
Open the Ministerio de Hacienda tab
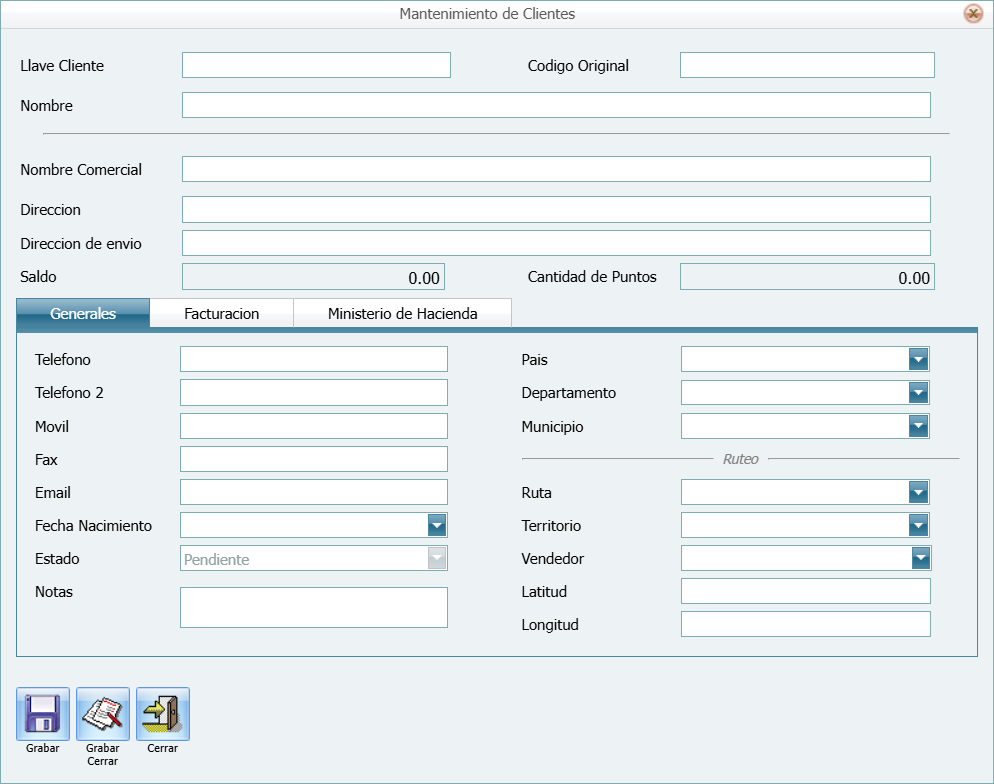coord(402,314)
